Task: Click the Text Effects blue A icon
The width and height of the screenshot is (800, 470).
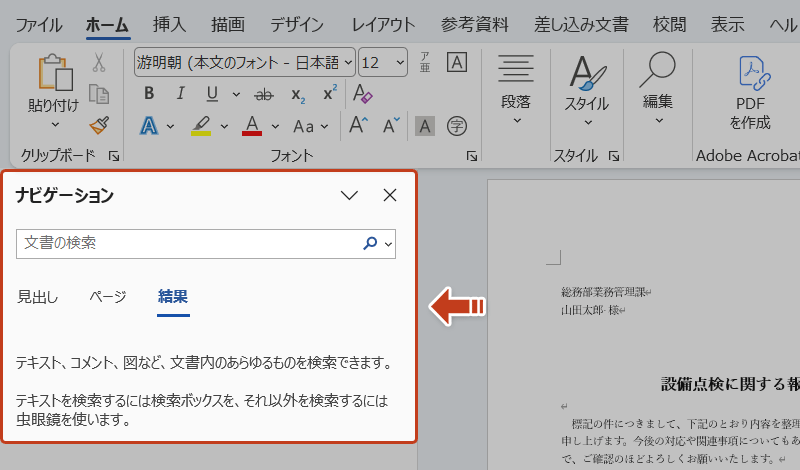Action: 149,126
